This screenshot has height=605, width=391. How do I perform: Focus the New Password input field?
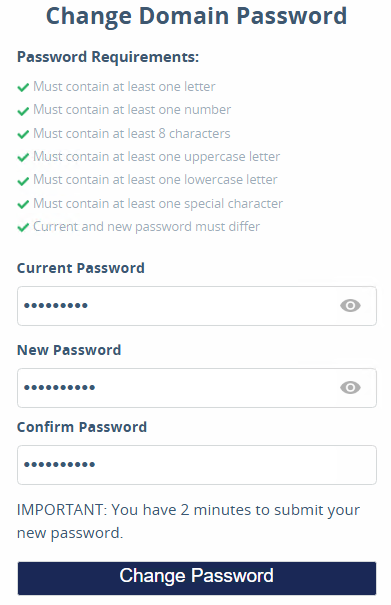tap(197, 388)
